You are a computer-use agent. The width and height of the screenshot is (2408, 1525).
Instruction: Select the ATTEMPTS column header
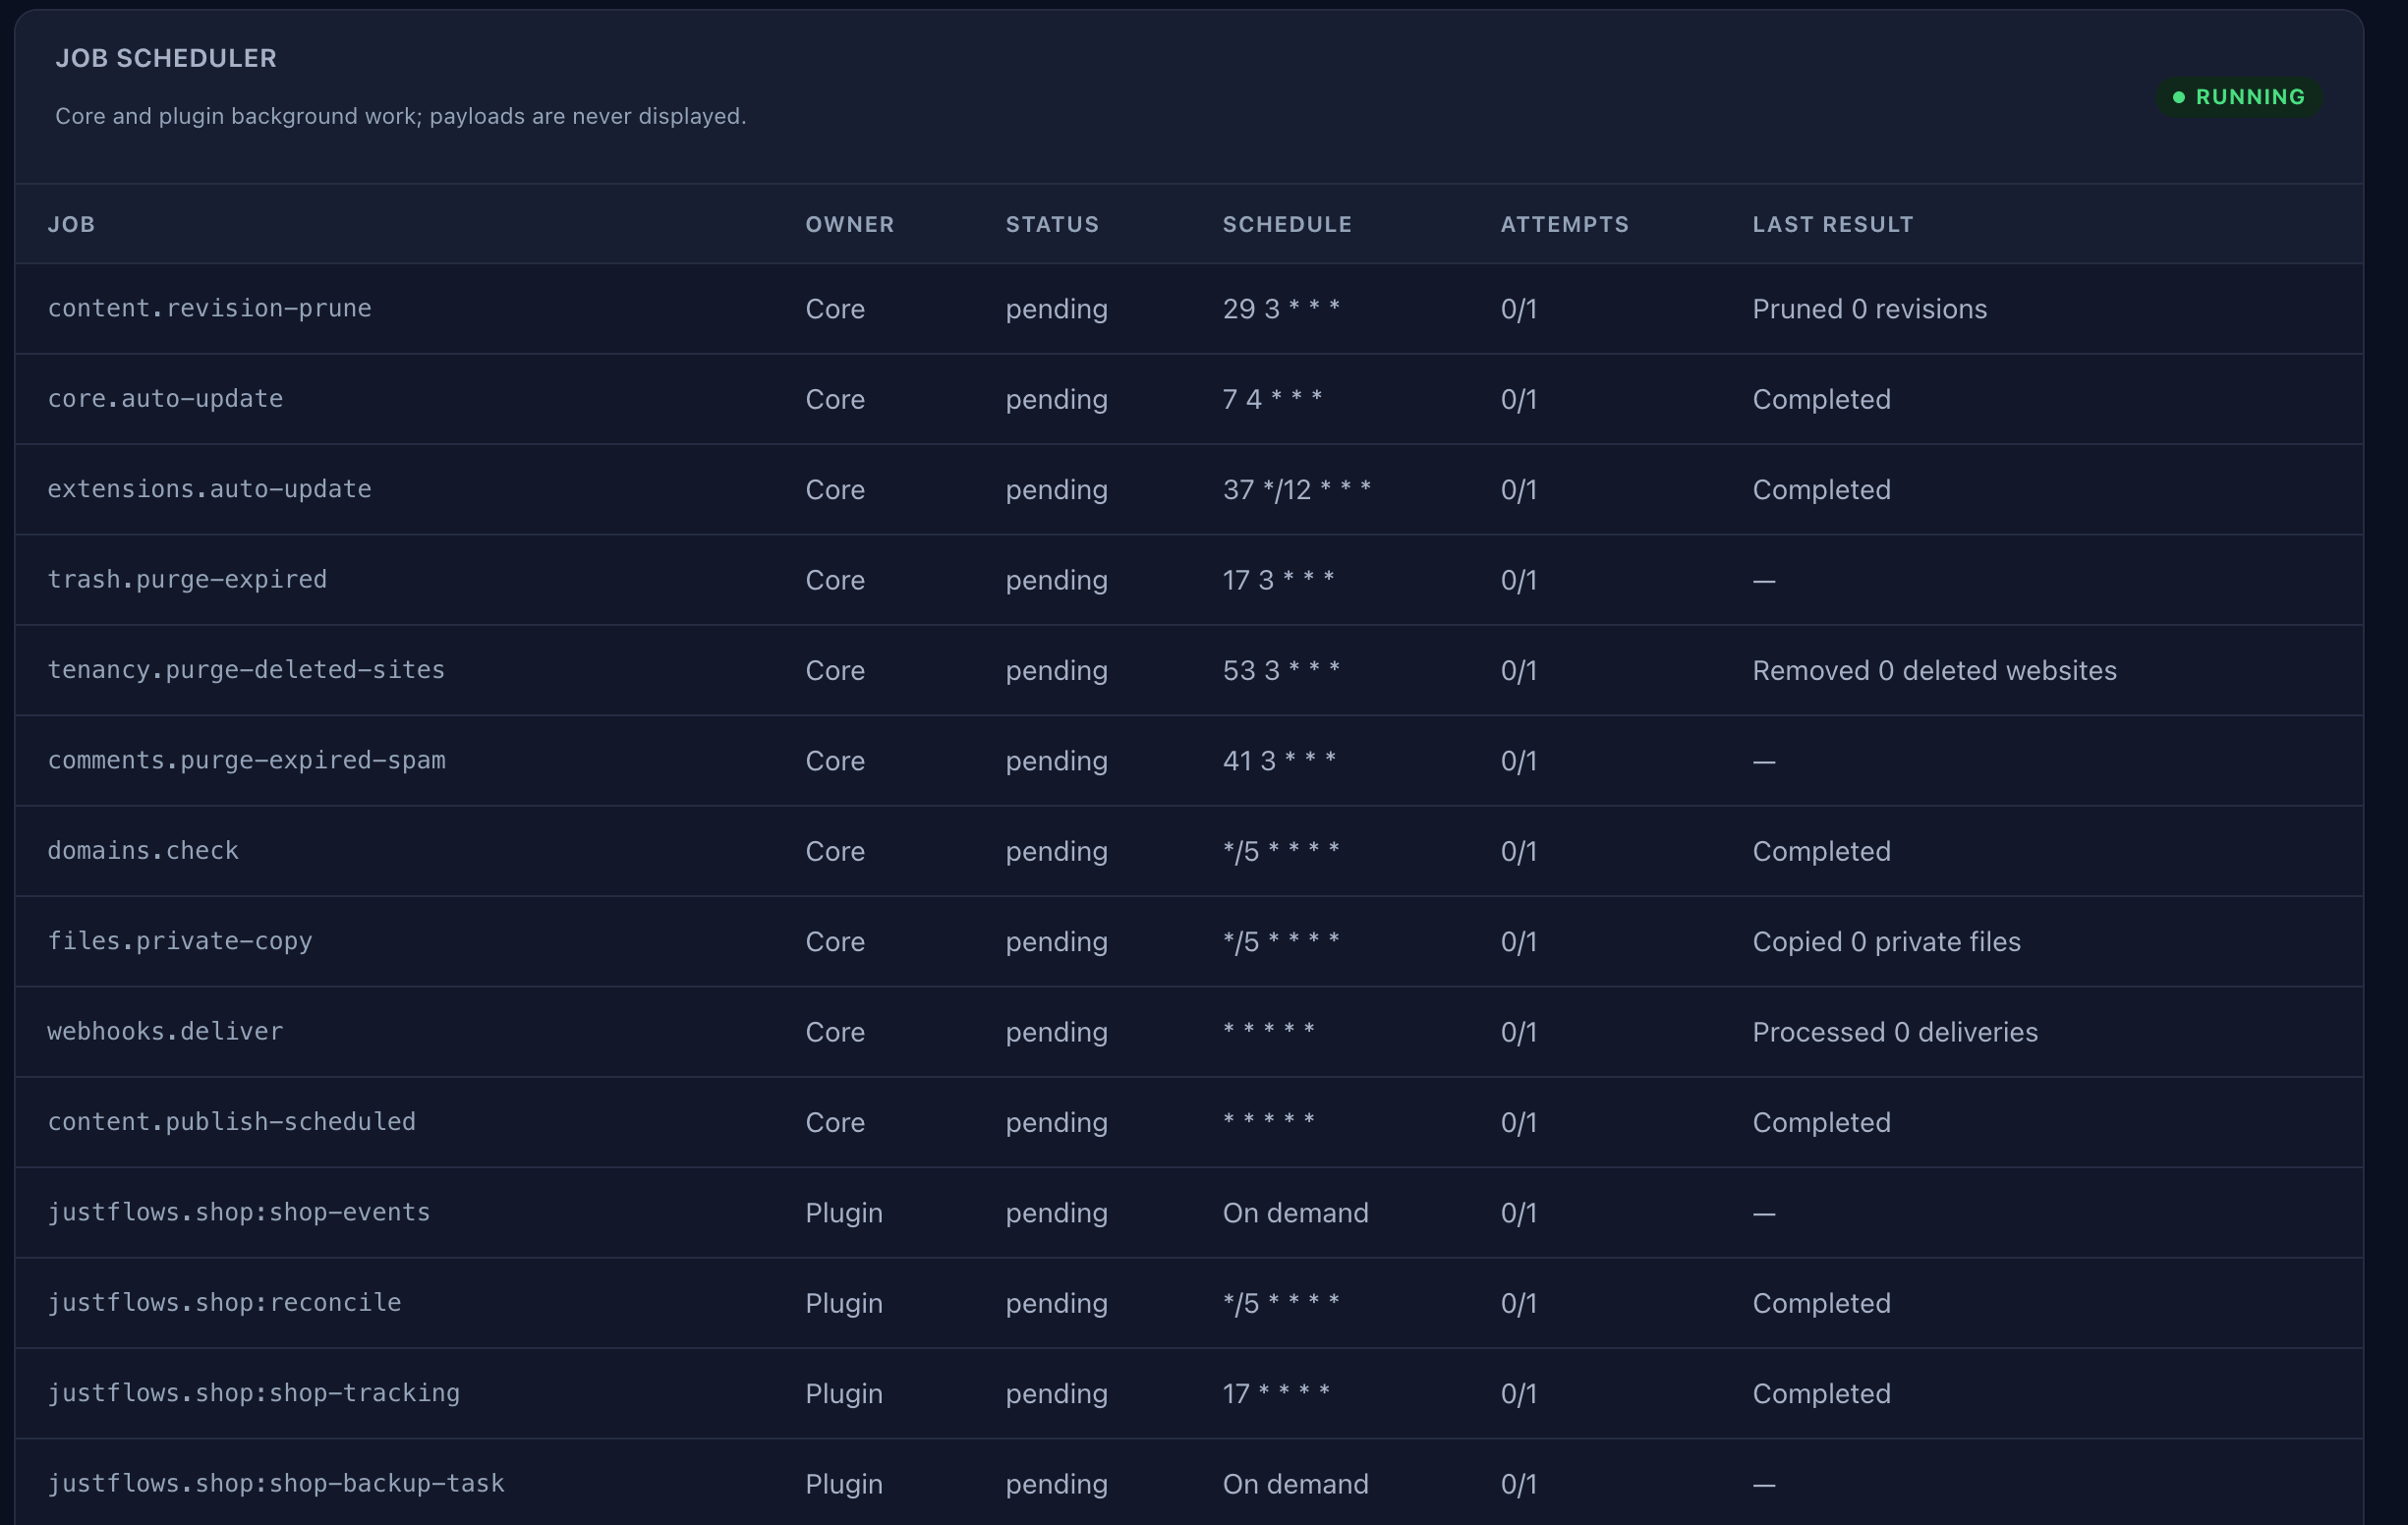pyautogui.click(x=1564, y=224)
